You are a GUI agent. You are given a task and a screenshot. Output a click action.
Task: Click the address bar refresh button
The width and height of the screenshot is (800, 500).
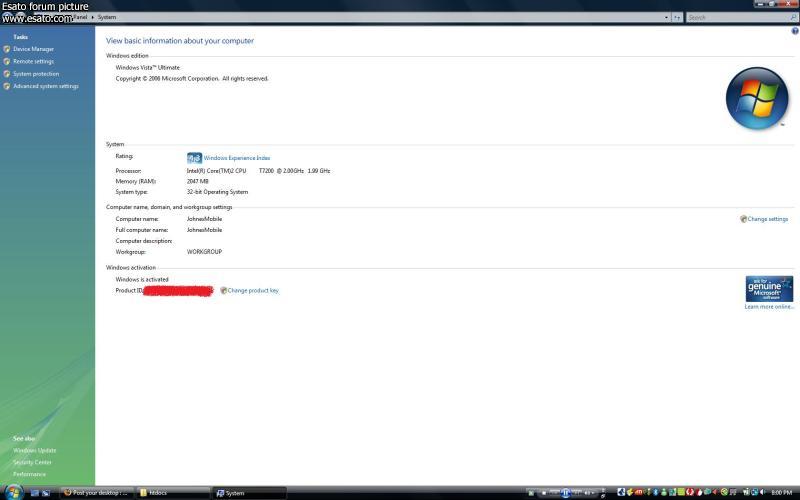pos(677,17)
